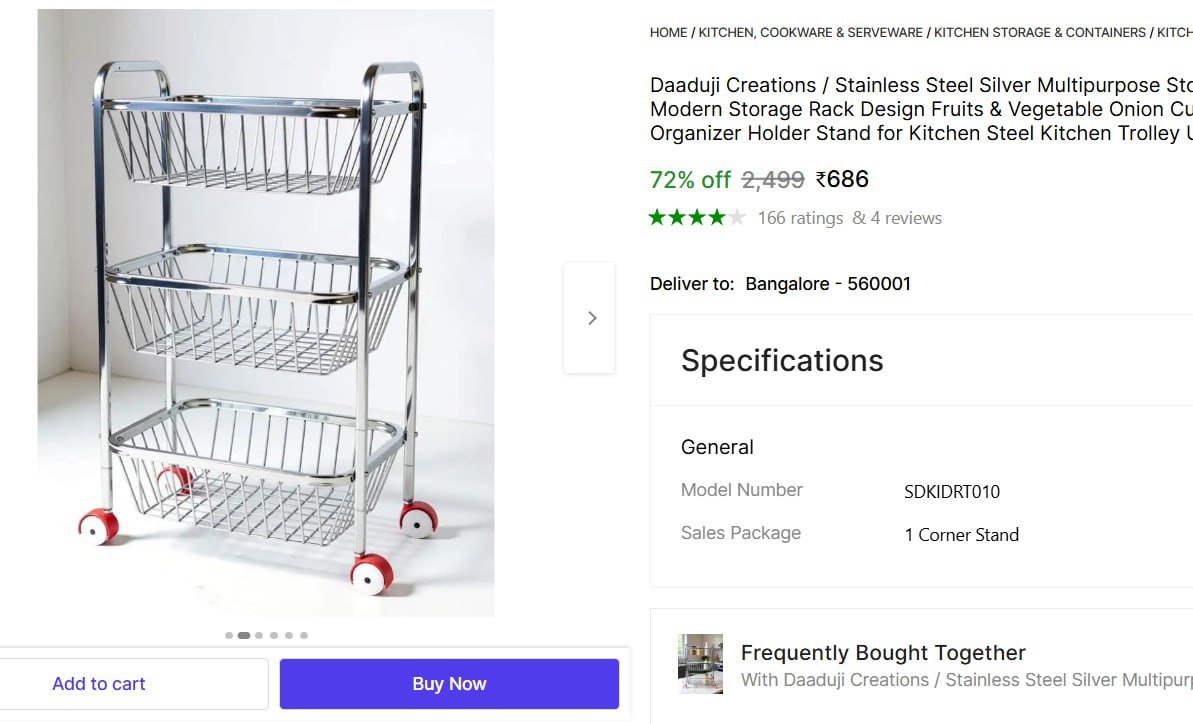
Task: Open Kitchen, Cookware & Serveware breadcrumb
Action: click(x=810, y=33)
